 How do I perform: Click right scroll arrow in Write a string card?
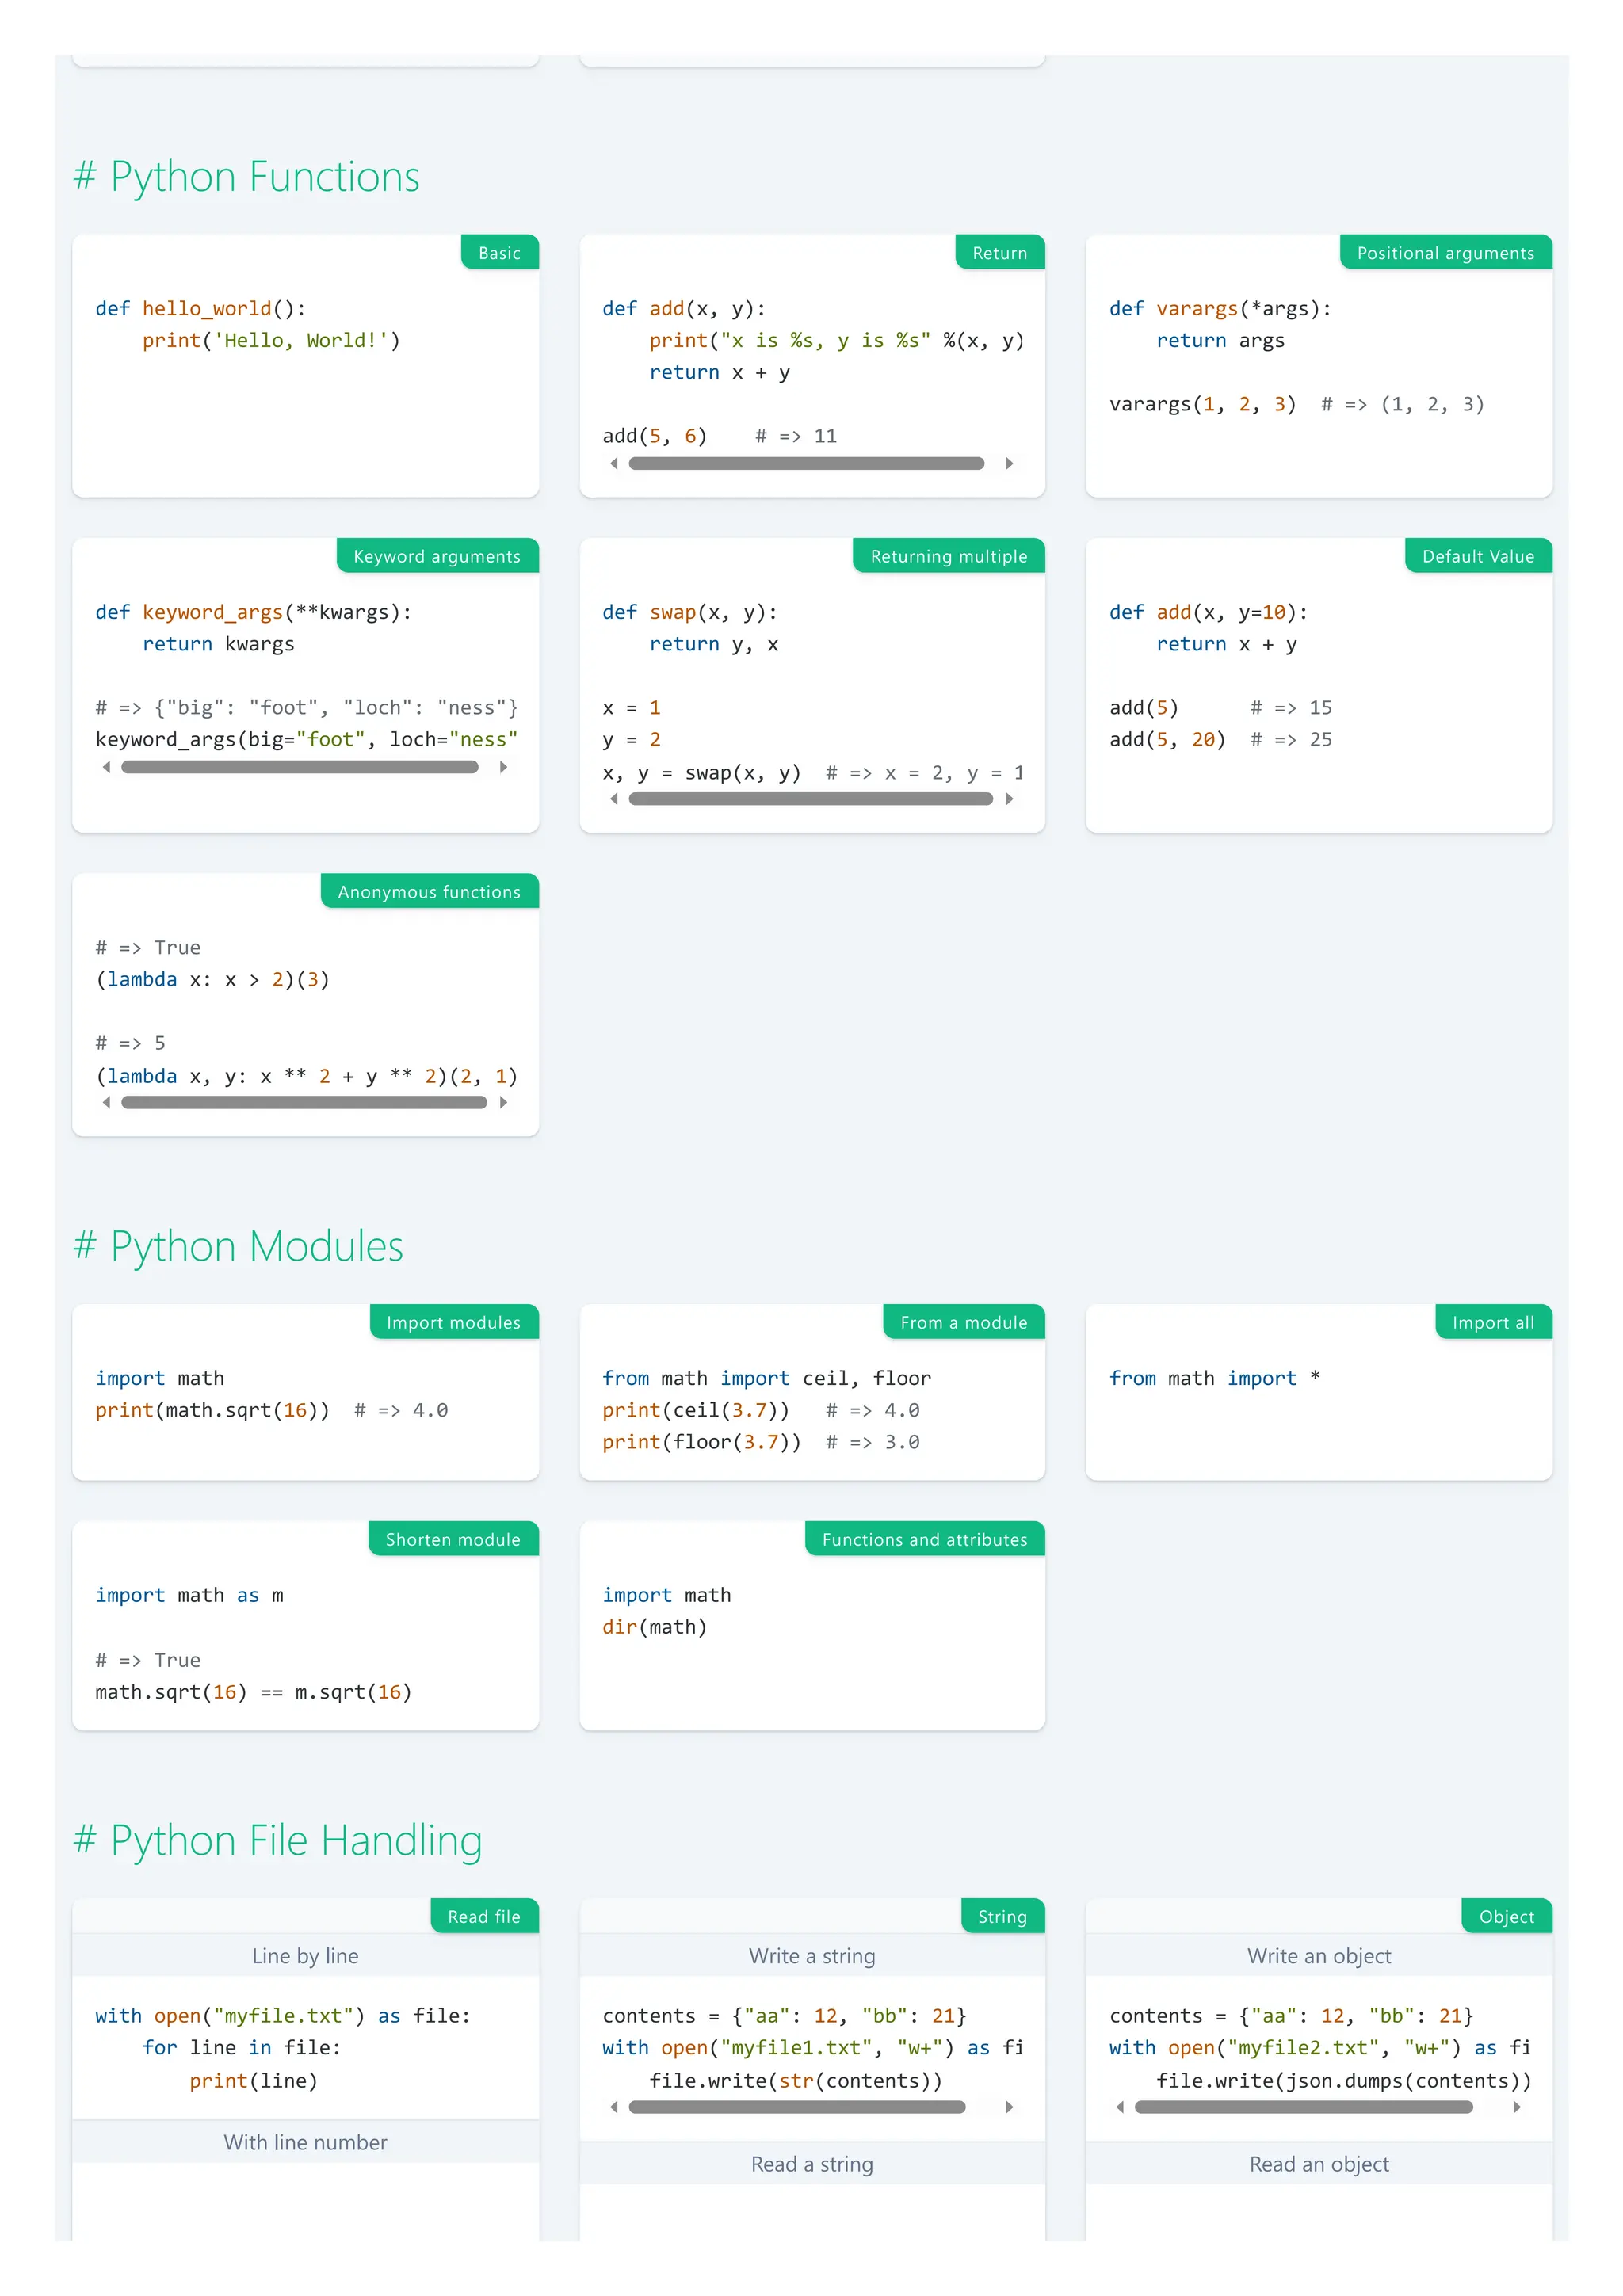tap(1009, 2107)
